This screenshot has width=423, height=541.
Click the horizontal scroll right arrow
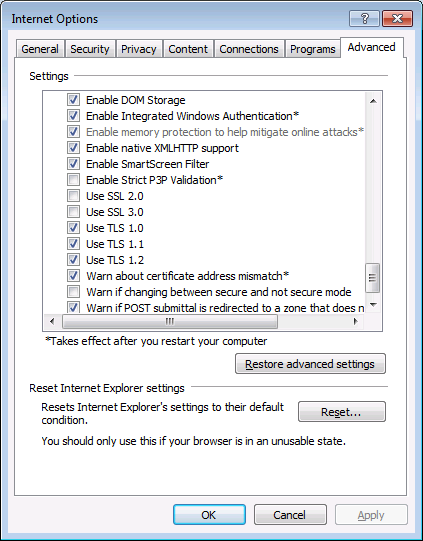pos(355,322)
